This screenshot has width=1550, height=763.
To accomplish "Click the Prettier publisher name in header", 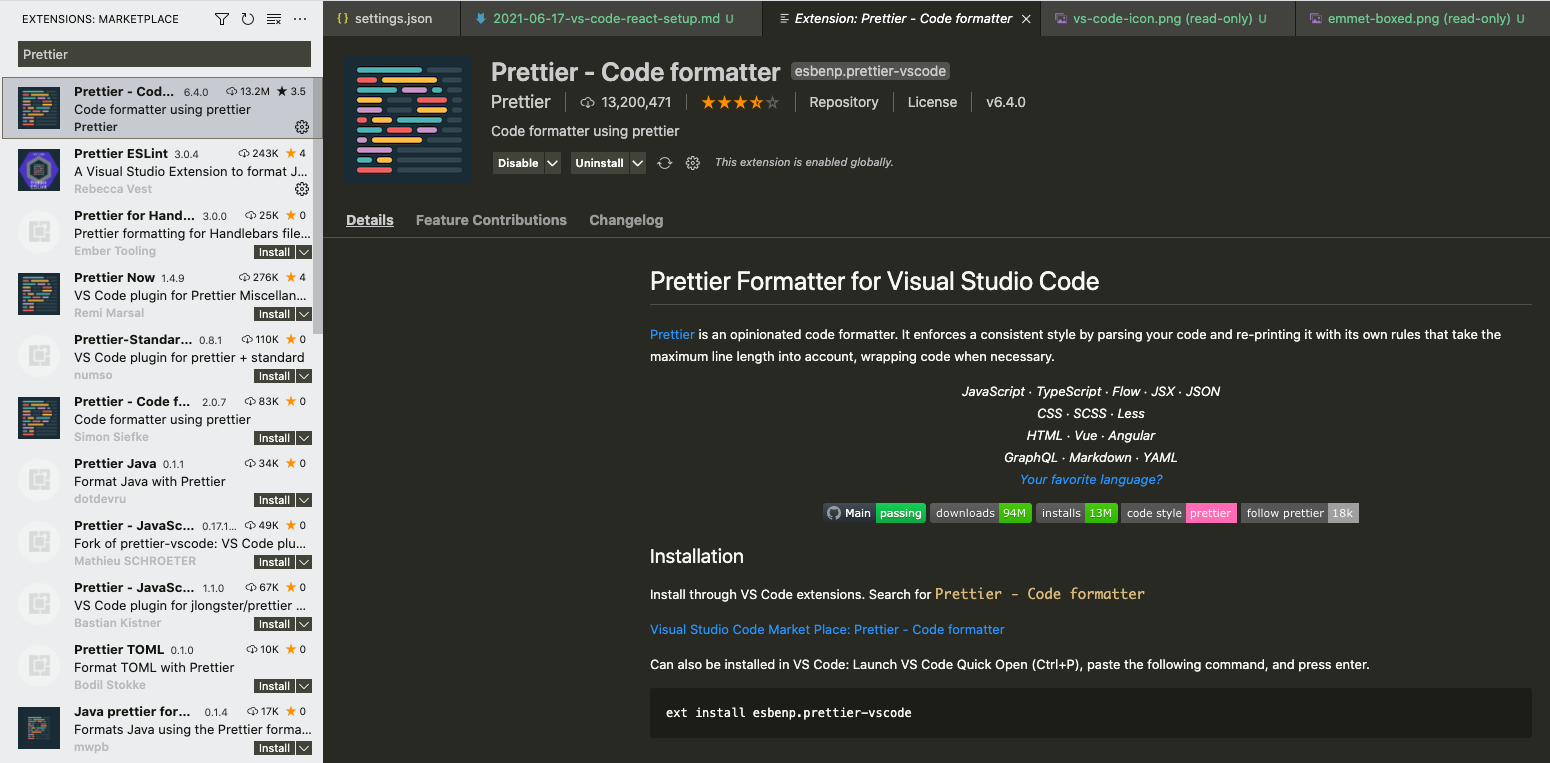I will tap(521, 102).
